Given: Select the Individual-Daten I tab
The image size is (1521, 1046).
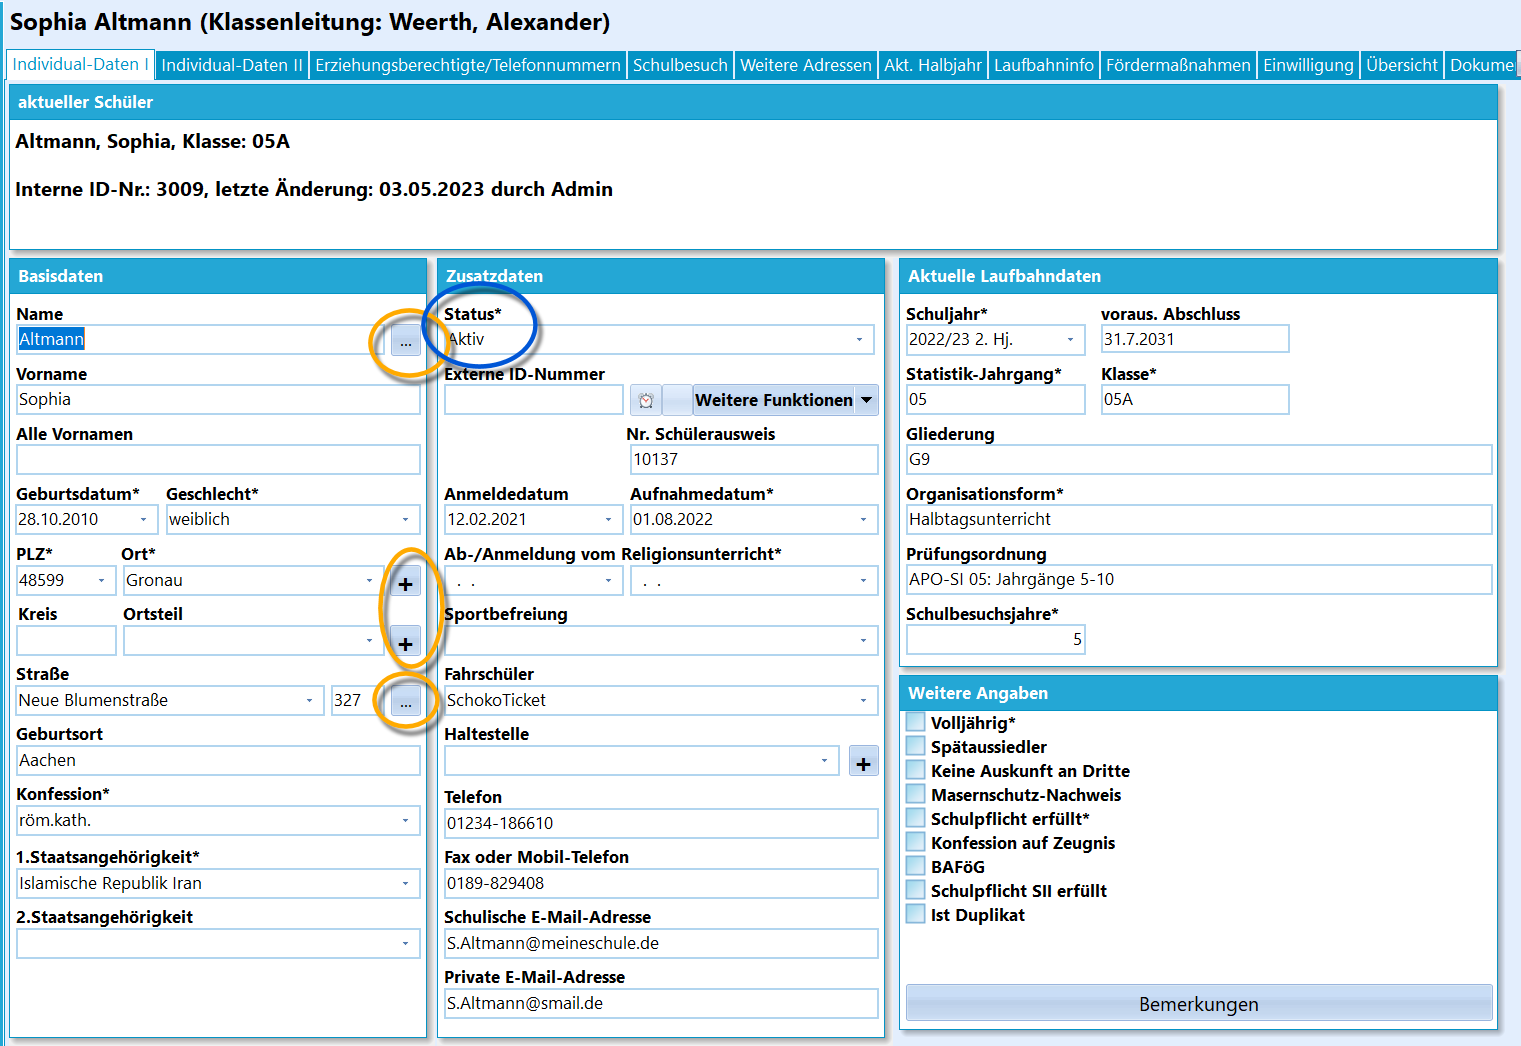Looking at the screenshot, I should (x=80, y=64).
